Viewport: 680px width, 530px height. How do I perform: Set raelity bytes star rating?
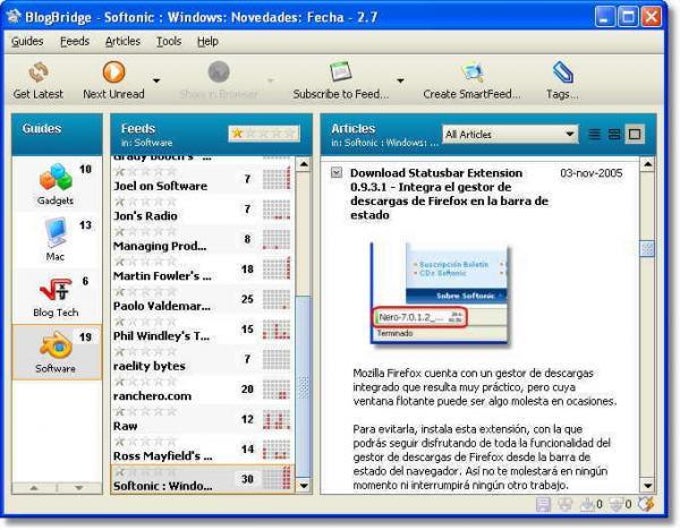(145, 352)
